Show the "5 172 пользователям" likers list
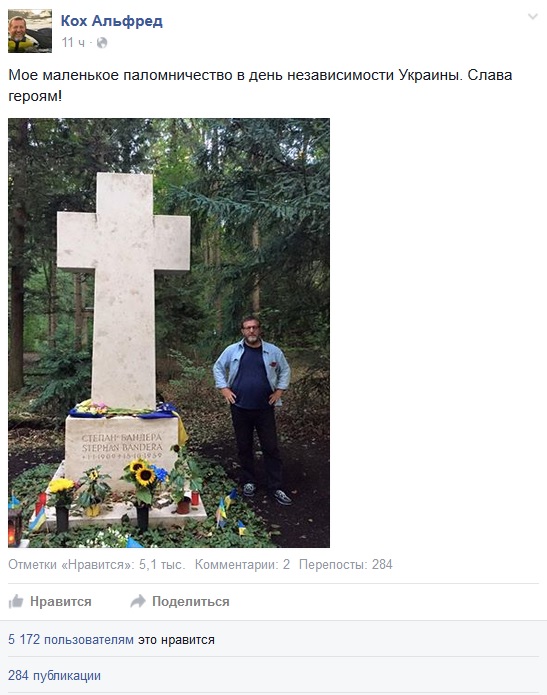This screenshot has height=695, width=547. click(71, 640)
